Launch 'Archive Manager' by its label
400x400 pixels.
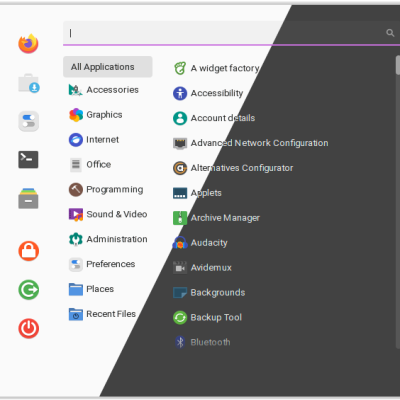[x=225, y=218]
